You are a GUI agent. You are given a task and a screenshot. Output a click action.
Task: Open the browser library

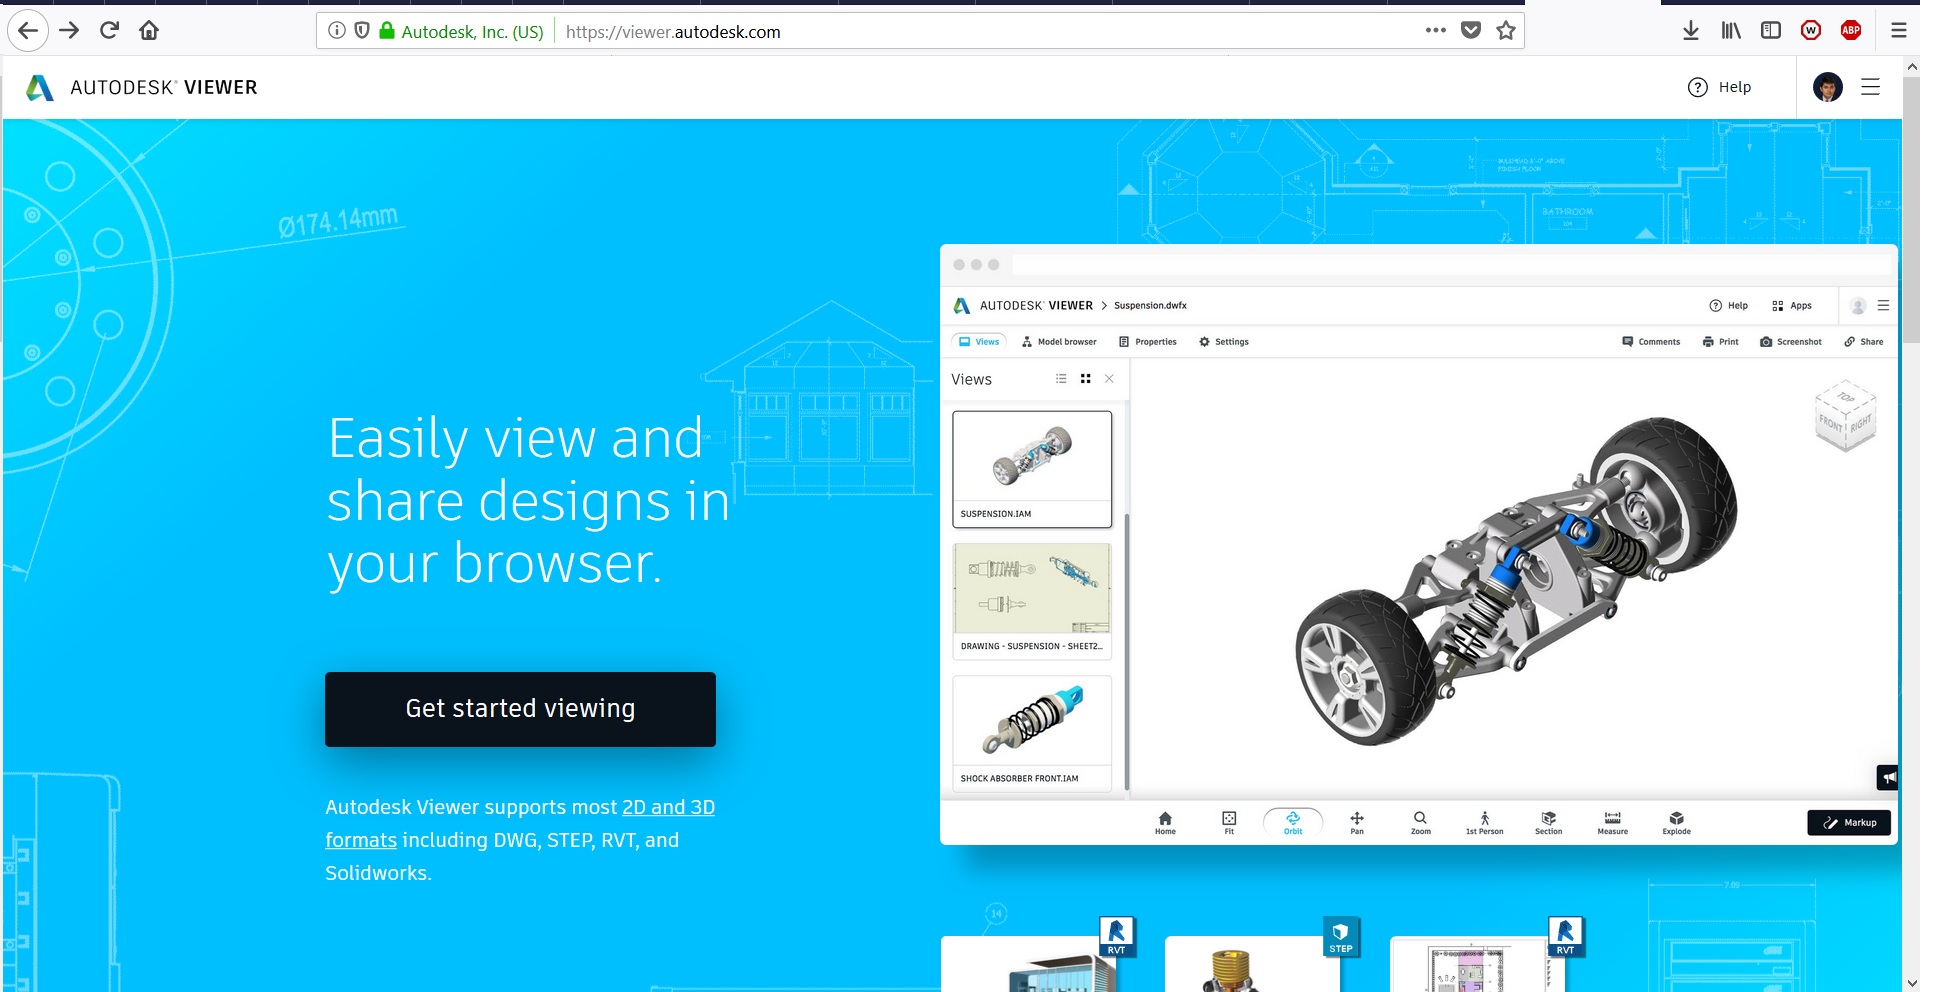1731,31
